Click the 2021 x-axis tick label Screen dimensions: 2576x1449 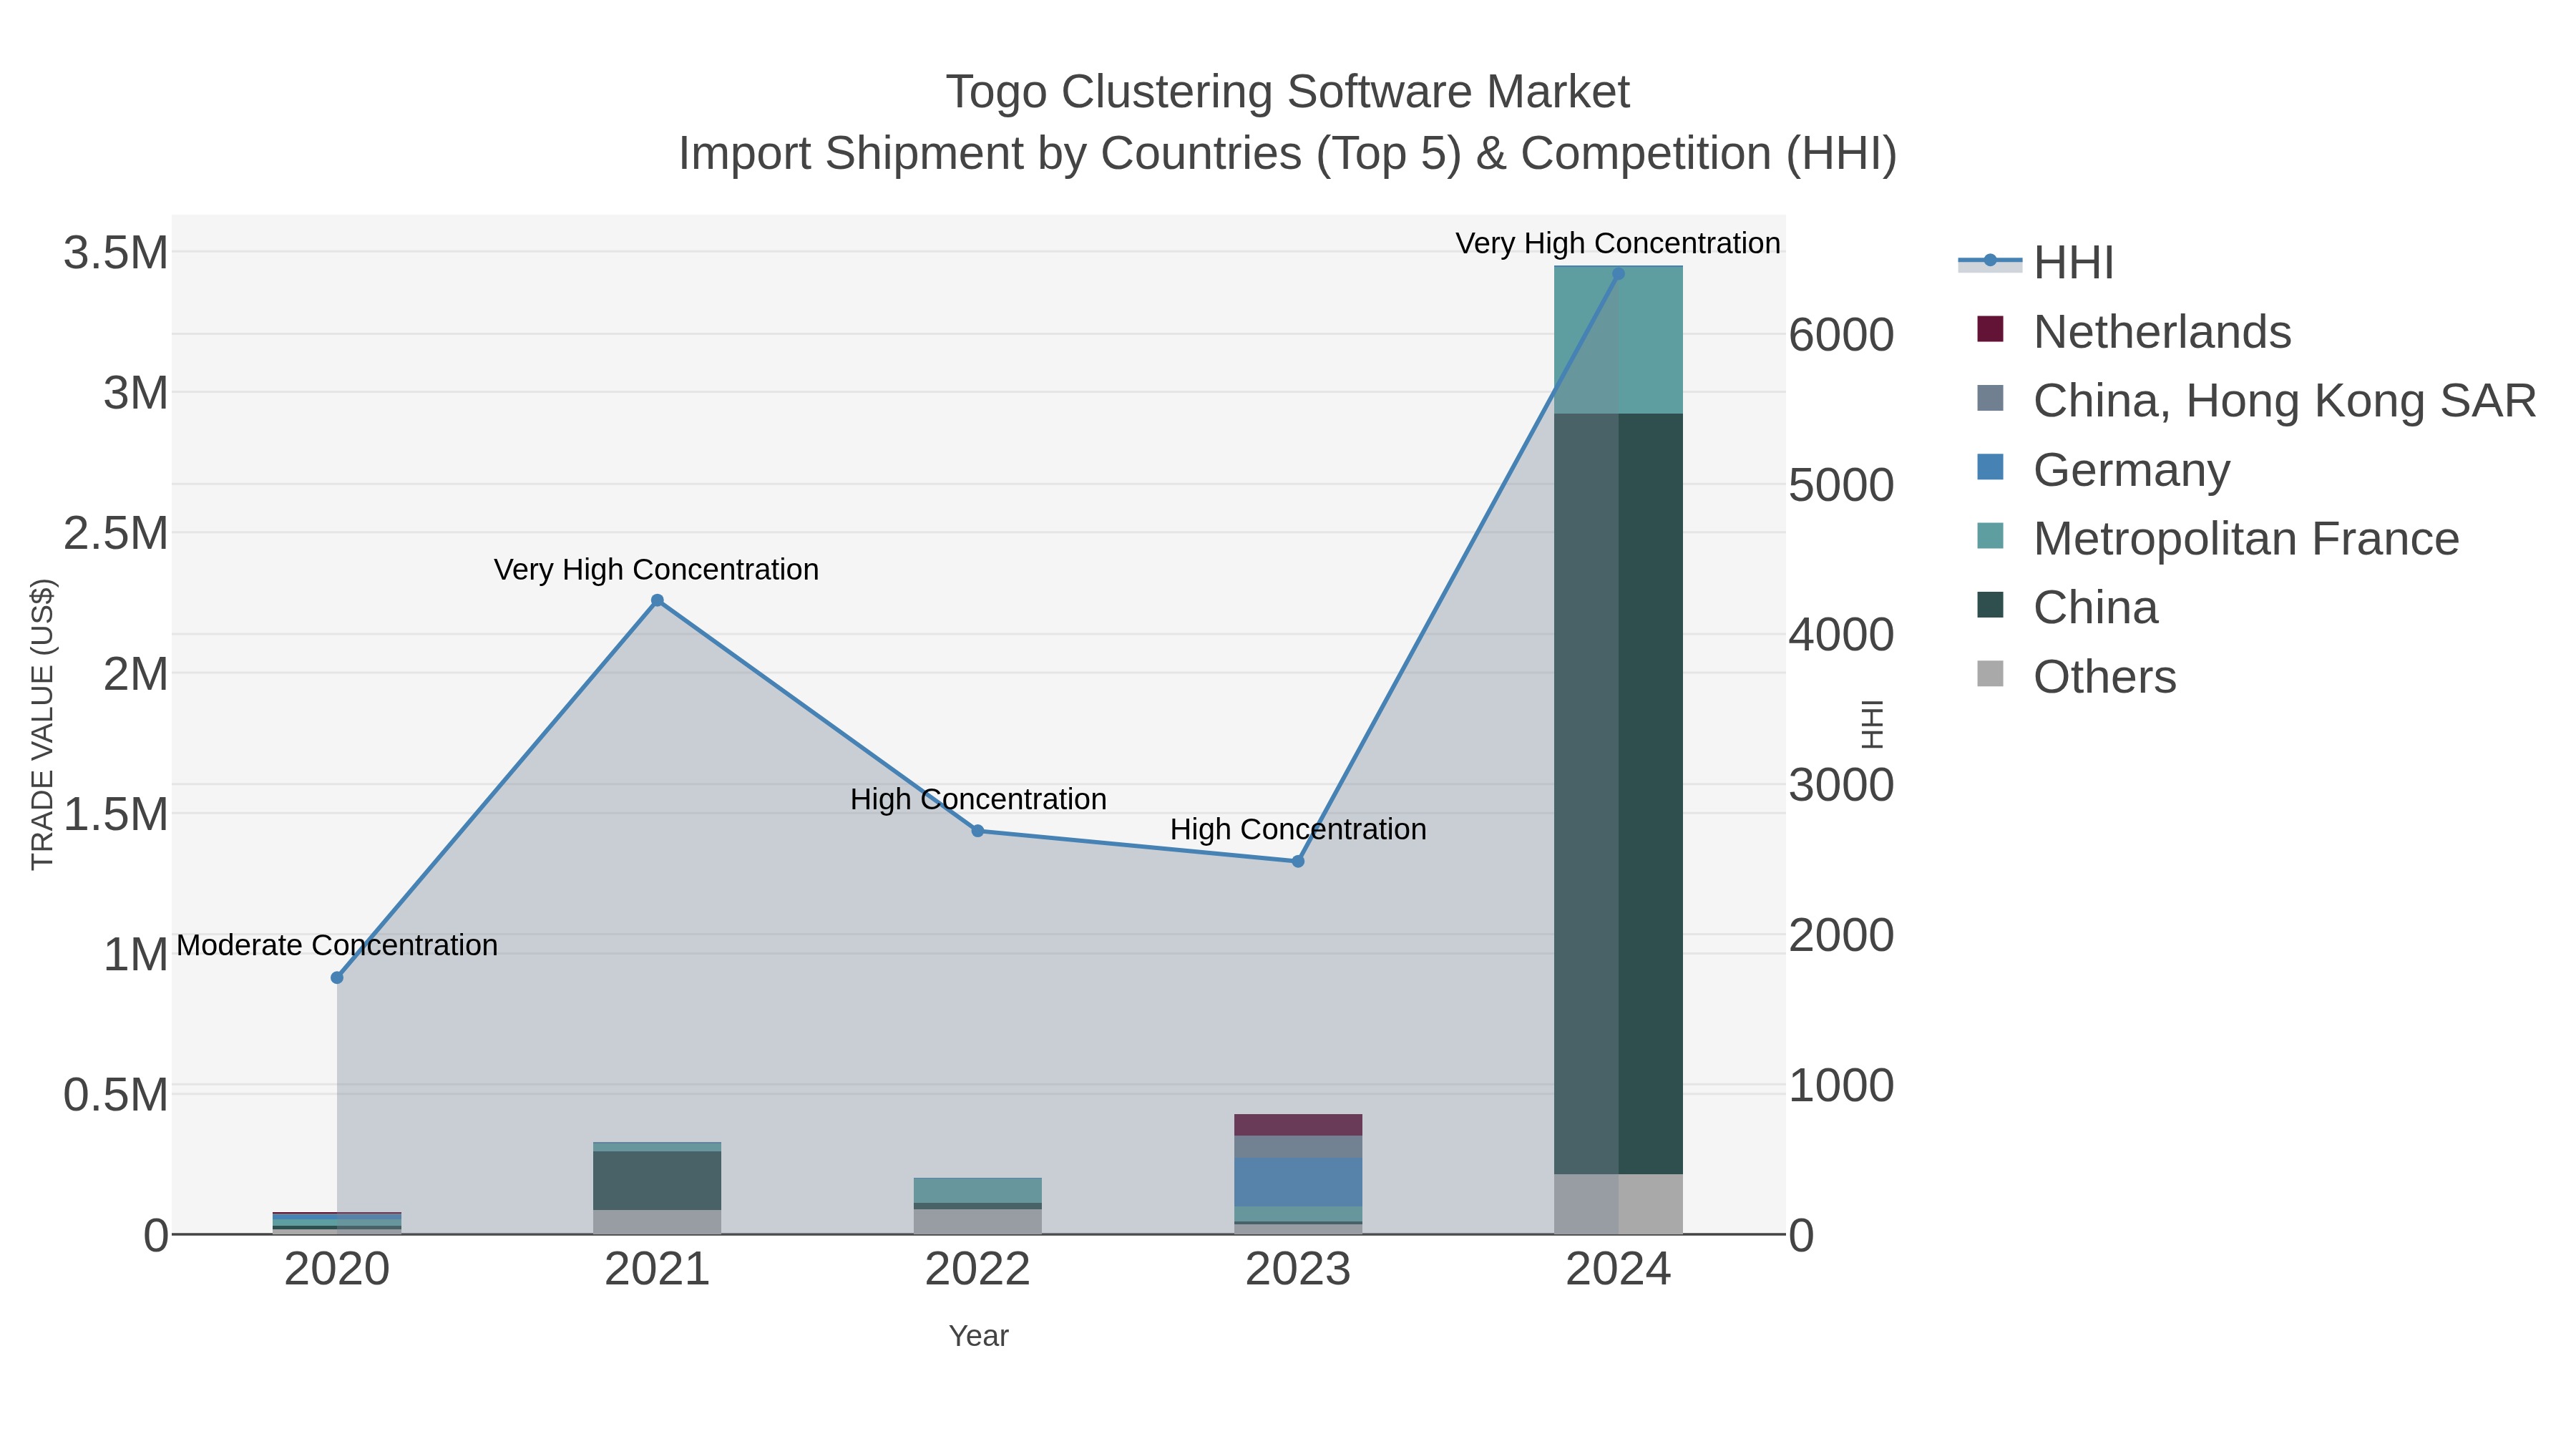click(657, 1269)
